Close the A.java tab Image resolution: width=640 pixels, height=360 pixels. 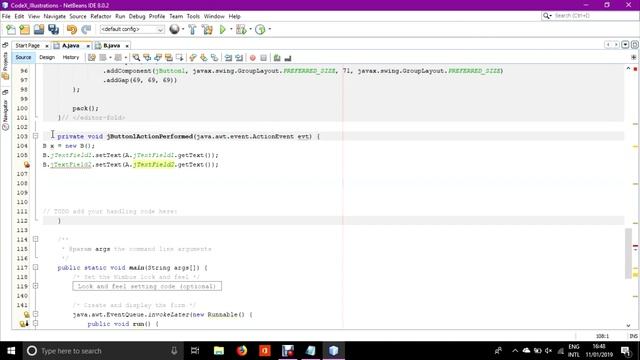coord(88,46)
